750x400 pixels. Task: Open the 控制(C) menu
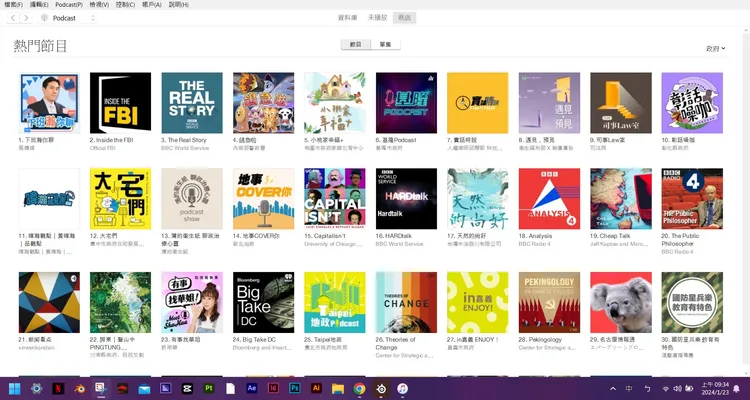pos(125,5)
